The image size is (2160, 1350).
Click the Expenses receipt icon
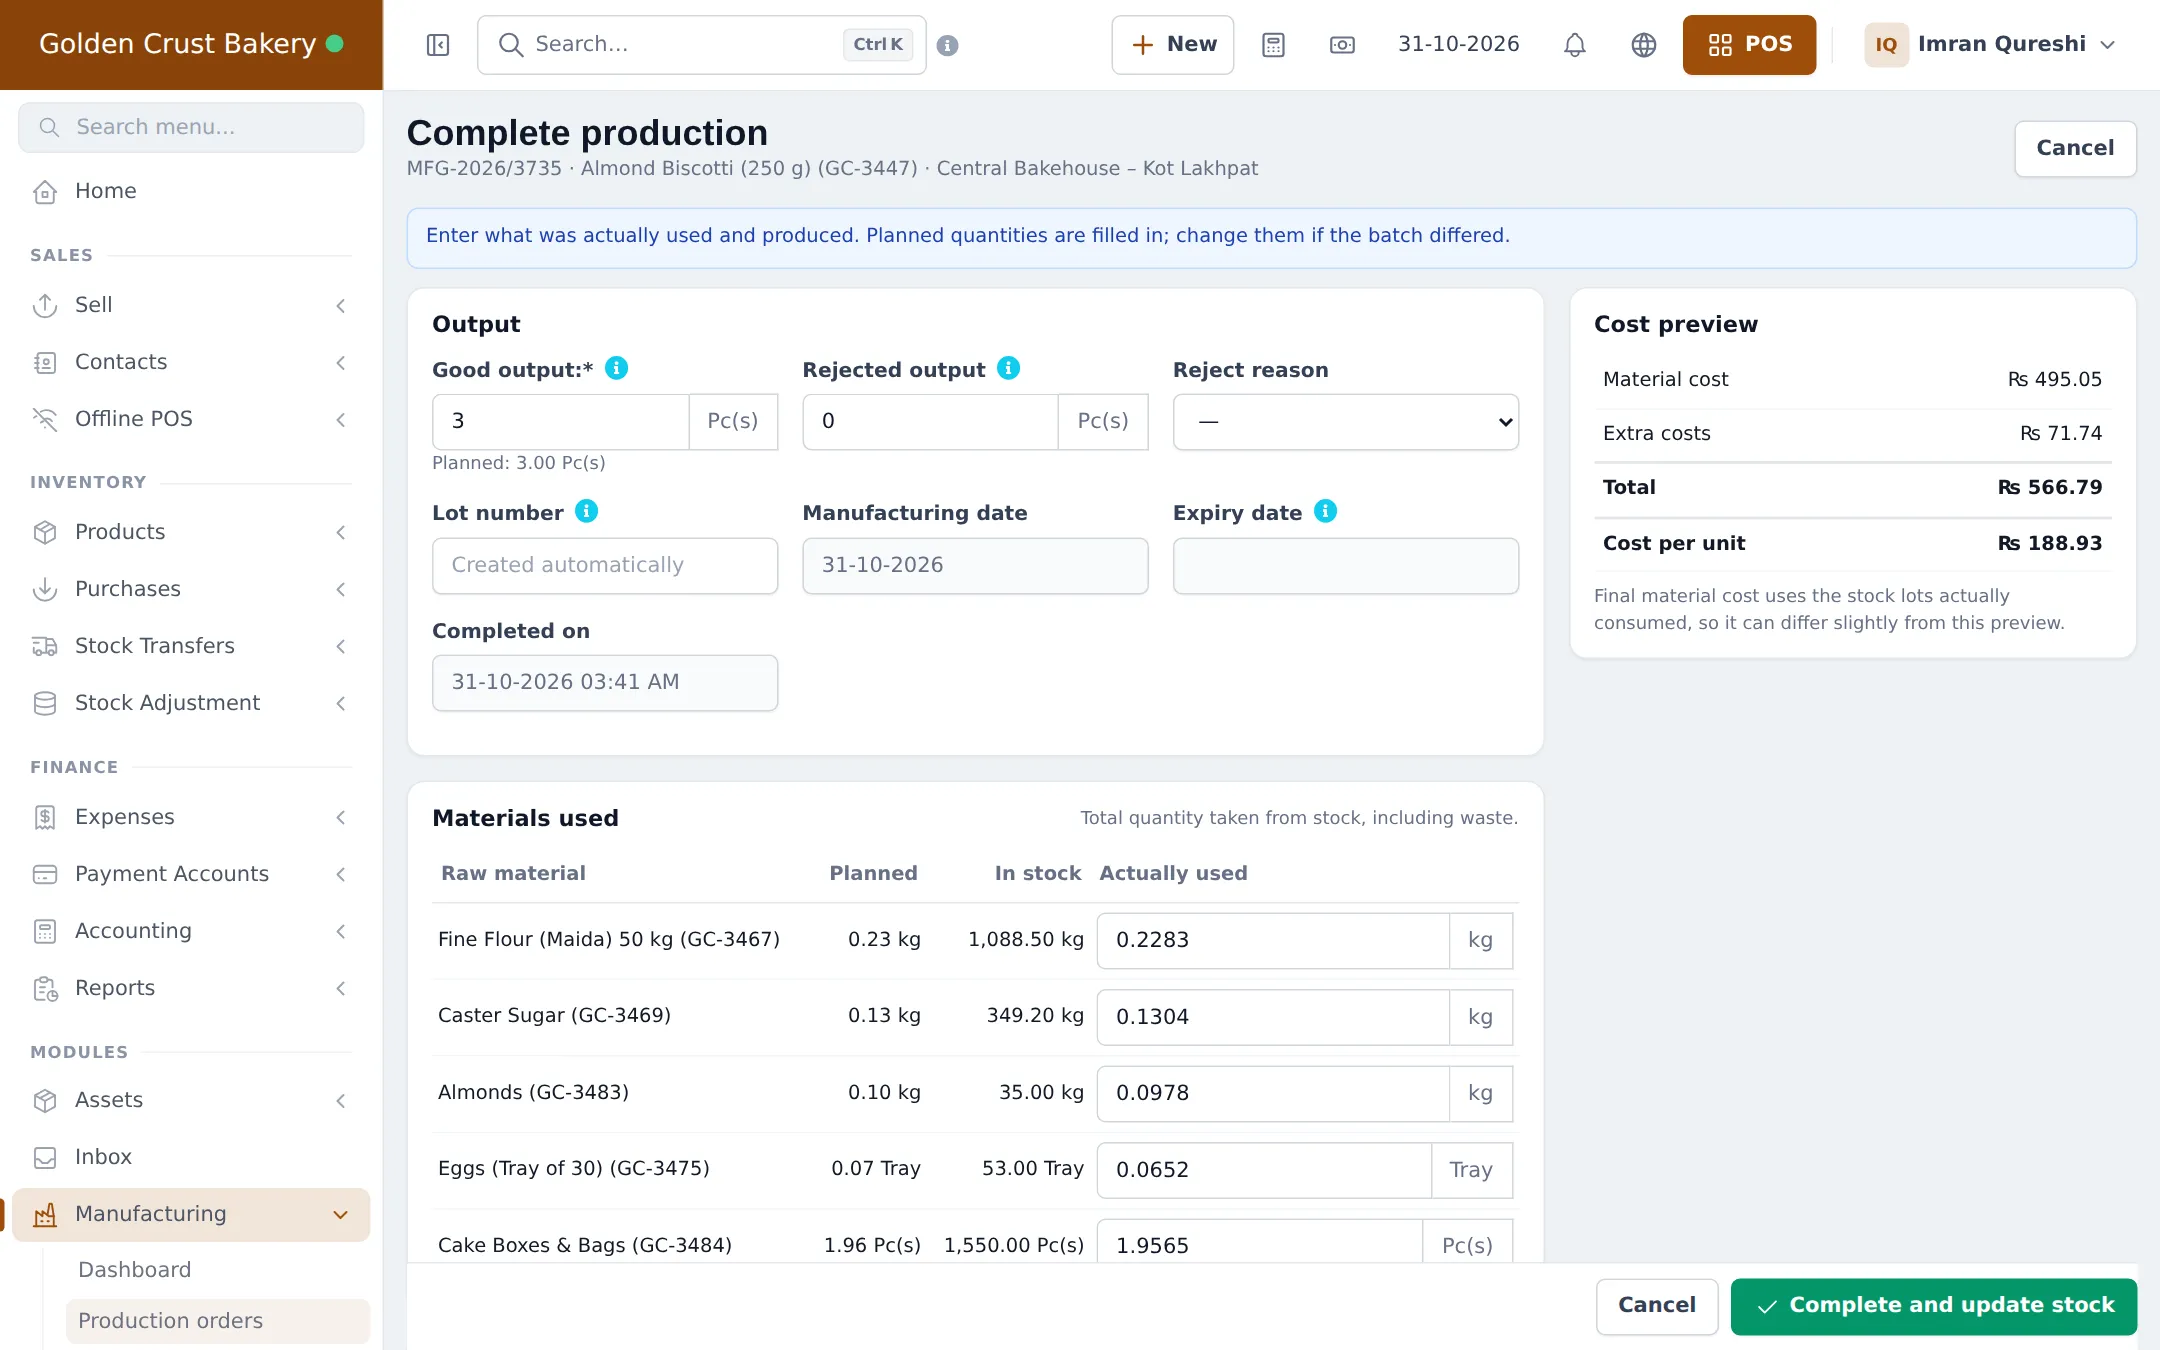pyautogui.click(x=45, y=818)
